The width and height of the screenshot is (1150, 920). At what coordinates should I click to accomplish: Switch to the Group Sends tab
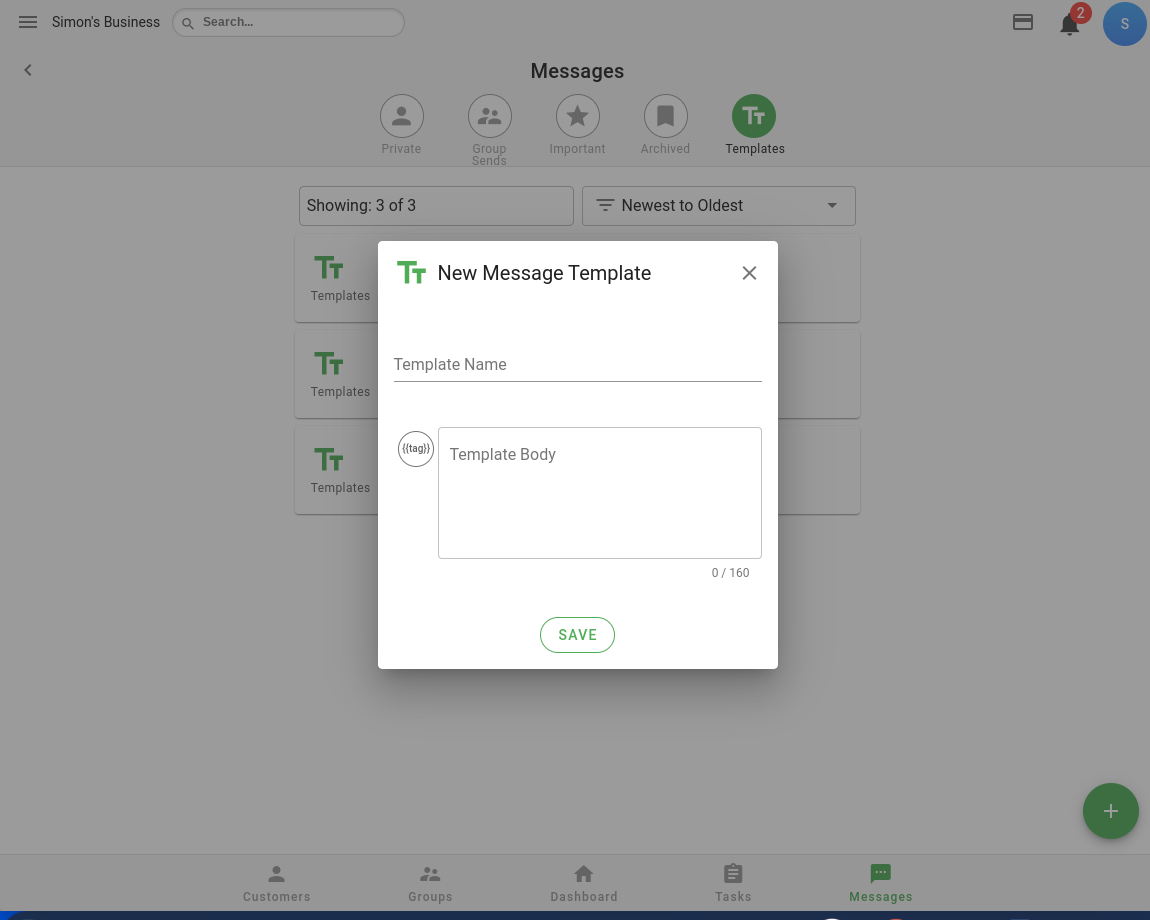[x=489, y=130]
